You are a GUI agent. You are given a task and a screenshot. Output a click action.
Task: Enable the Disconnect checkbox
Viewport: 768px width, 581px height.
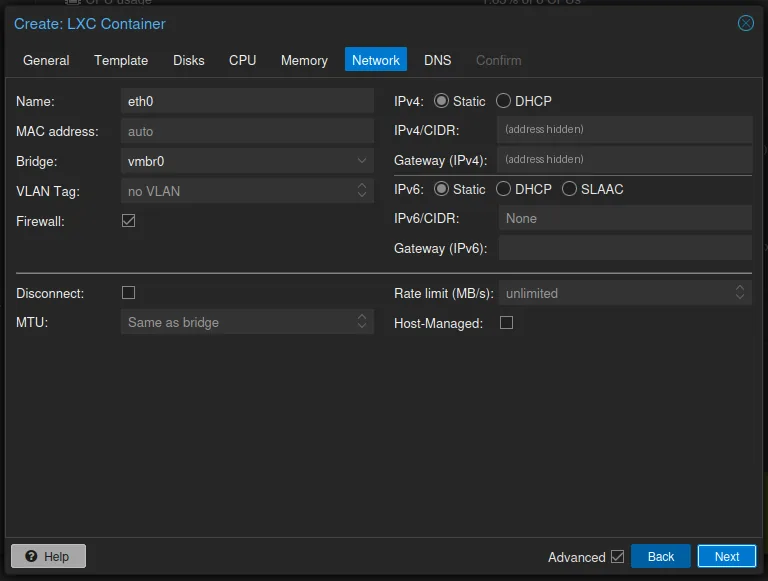click(x=128, y=292)
